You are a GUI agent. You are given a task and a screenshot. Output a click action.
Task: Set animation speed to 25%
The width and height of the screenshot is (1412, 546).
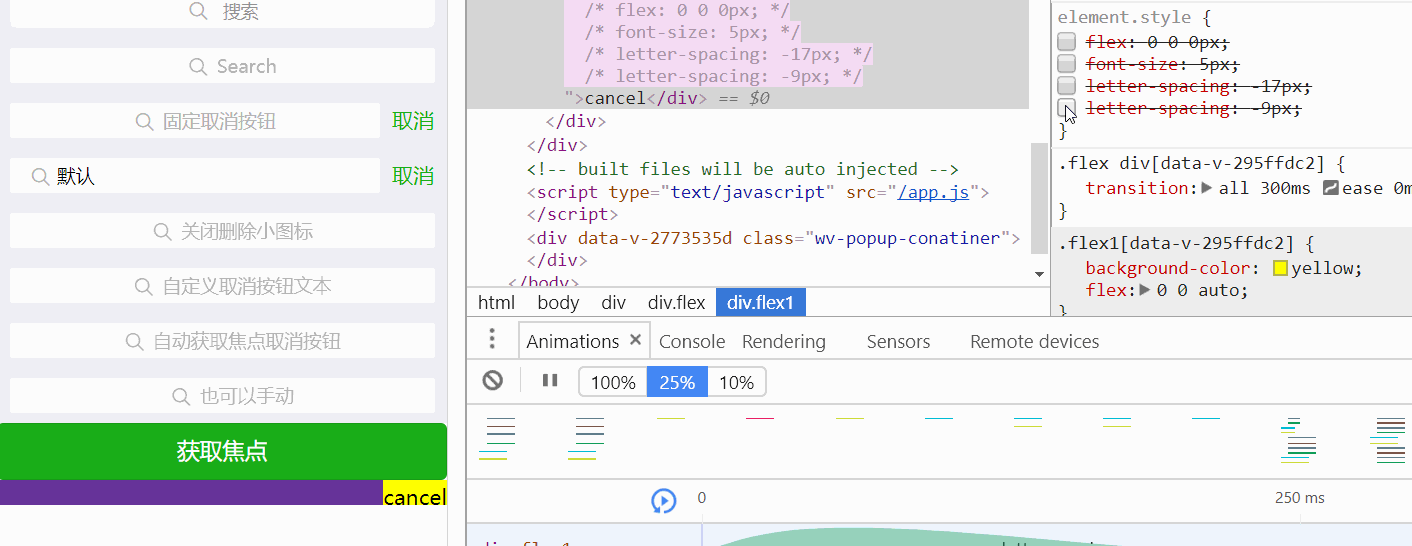[677, 382]
